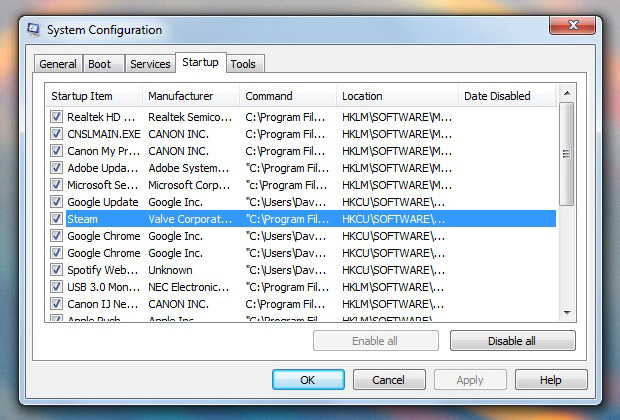
Task: Select the CNSLMAIN.EXE item name
Action: 104,134
